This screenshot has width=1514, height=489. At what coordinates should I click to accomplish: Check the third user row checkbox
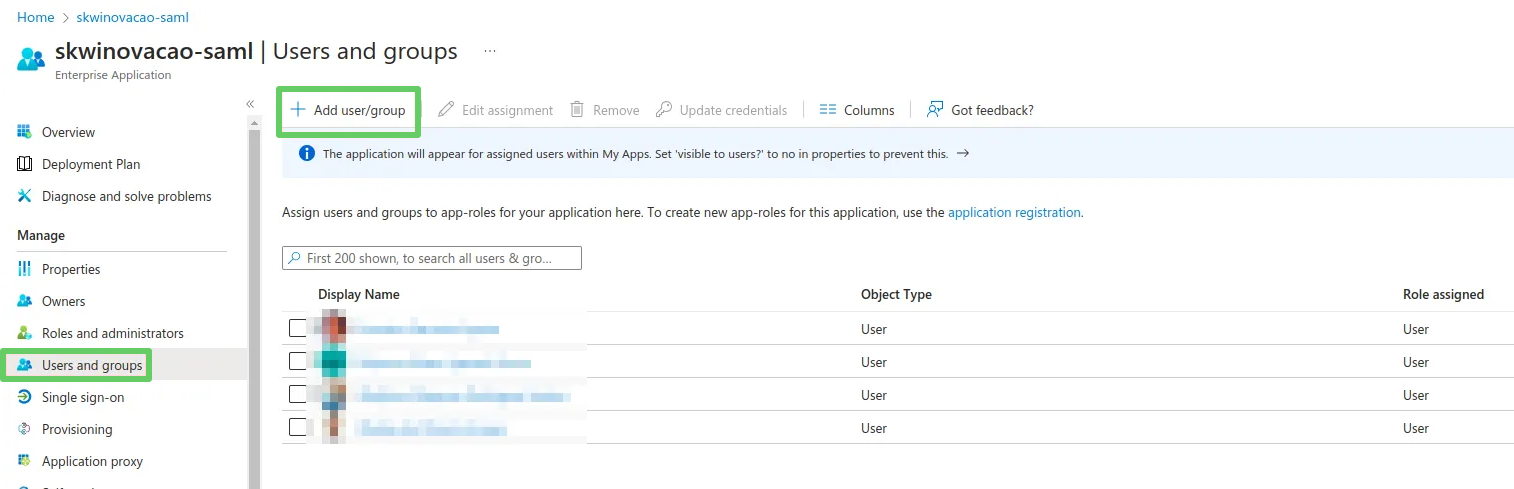[298, 394]
